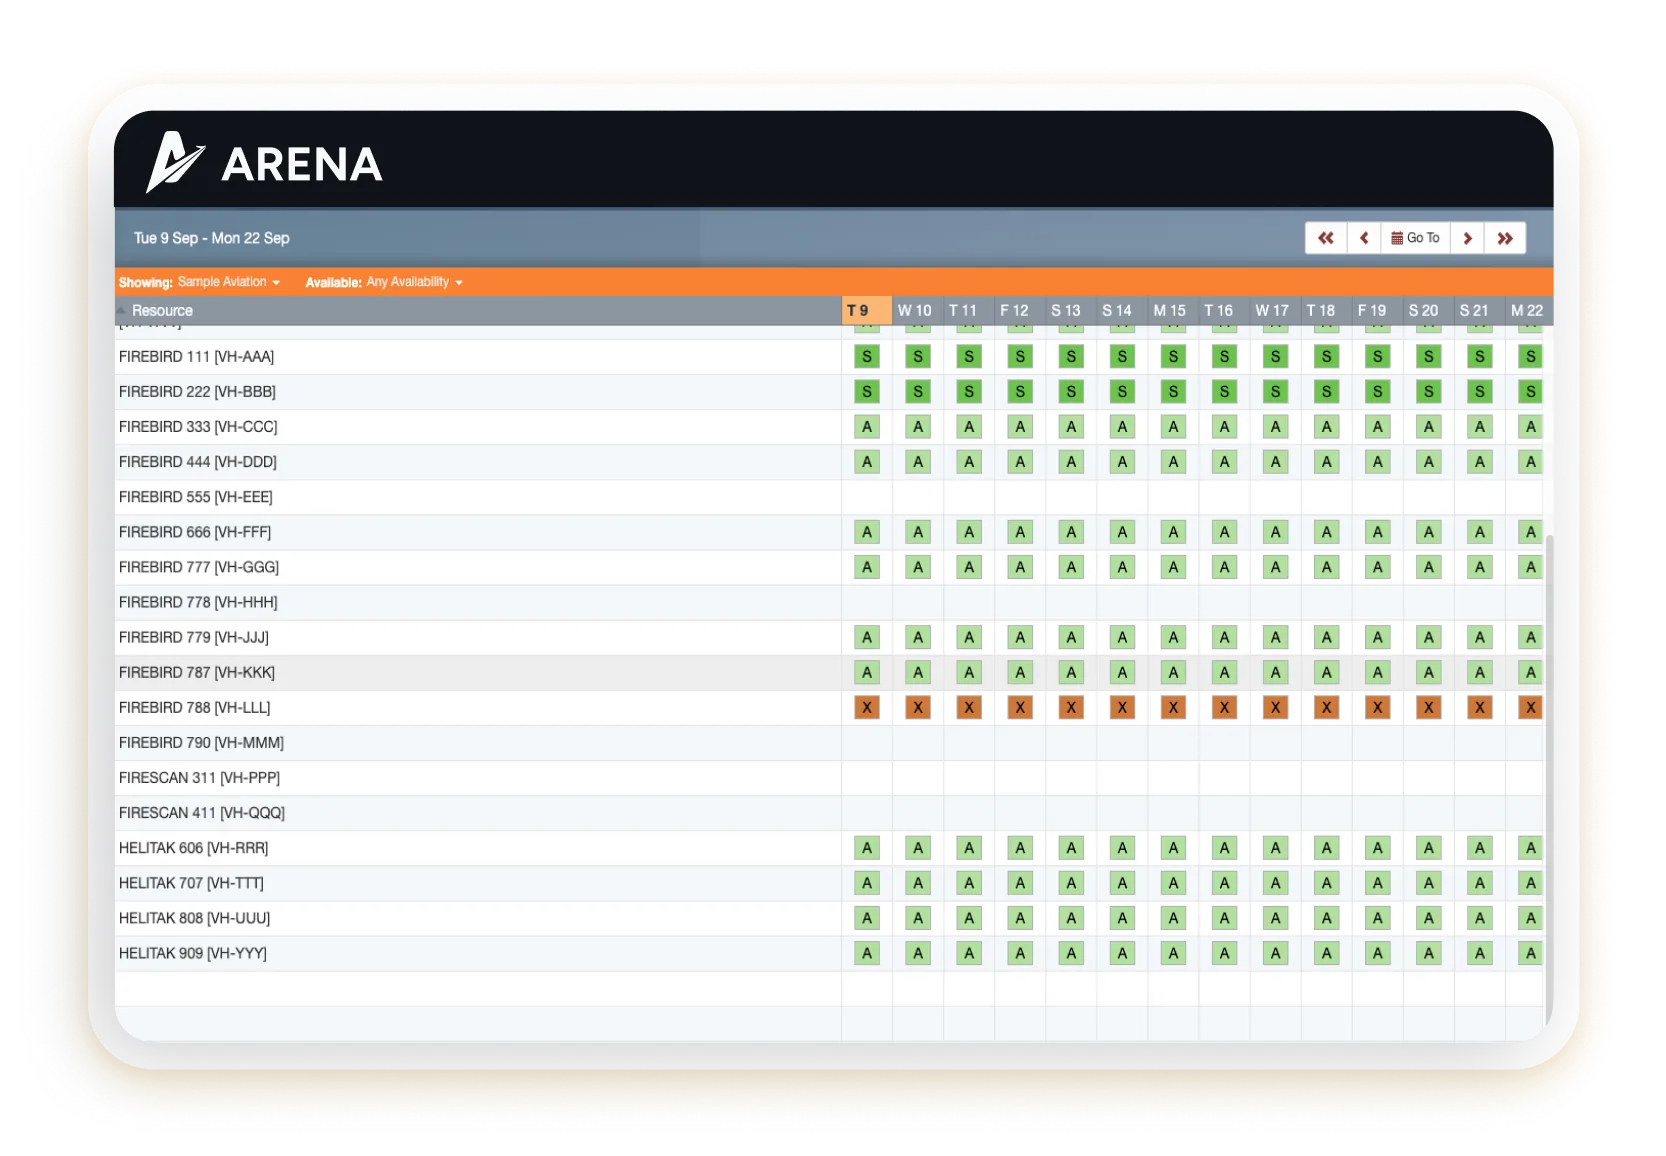Click the jump-back double-arrow navigation icon
The height and width of the screenshot is (1156, 1666).
(1326, 238)
